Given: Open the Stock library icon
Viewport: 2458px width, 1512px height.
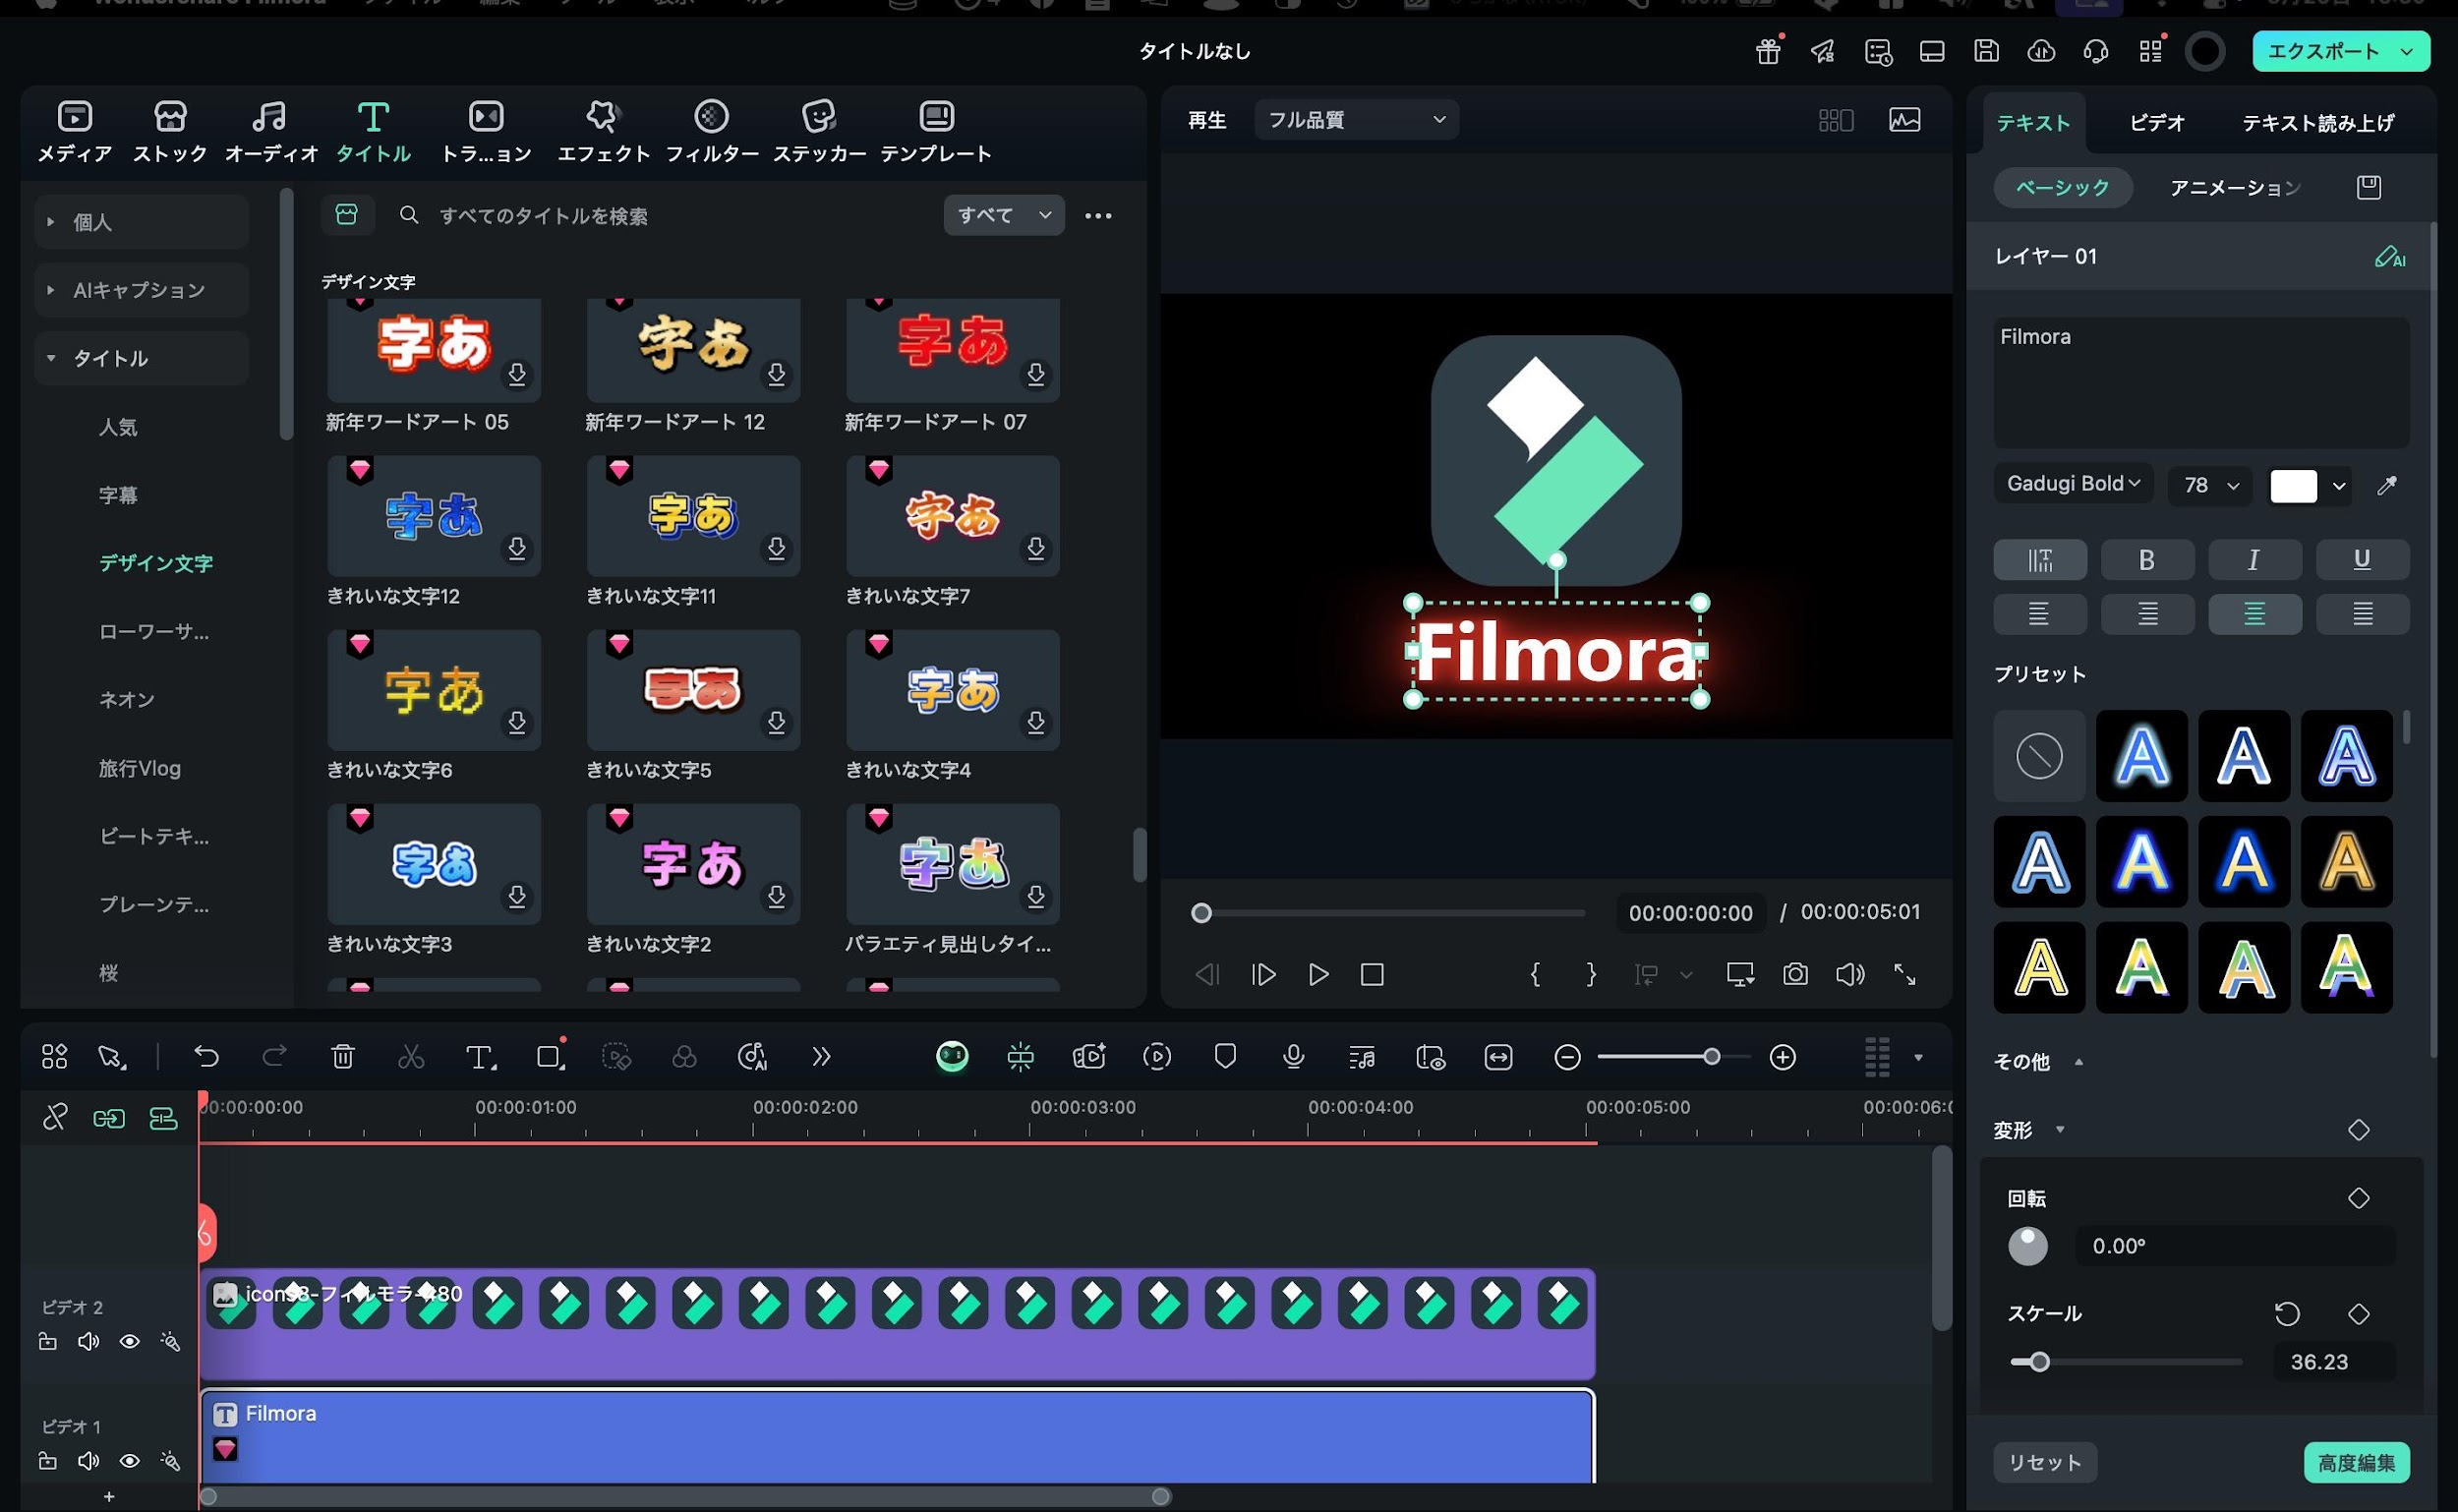Looking at the screenshot, I should 170,131.
